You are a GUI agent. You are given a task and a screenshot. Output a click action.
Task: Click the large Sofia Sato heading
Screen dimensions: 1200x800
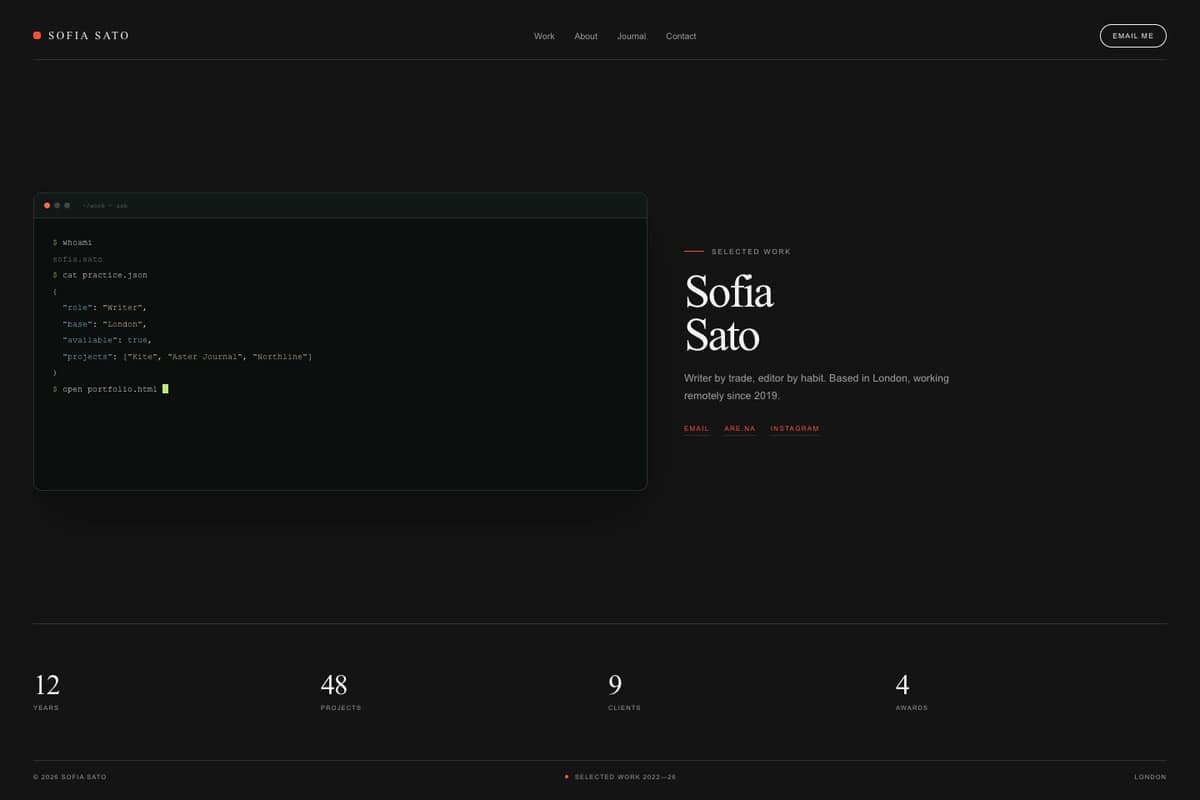[x=729, y=313]
